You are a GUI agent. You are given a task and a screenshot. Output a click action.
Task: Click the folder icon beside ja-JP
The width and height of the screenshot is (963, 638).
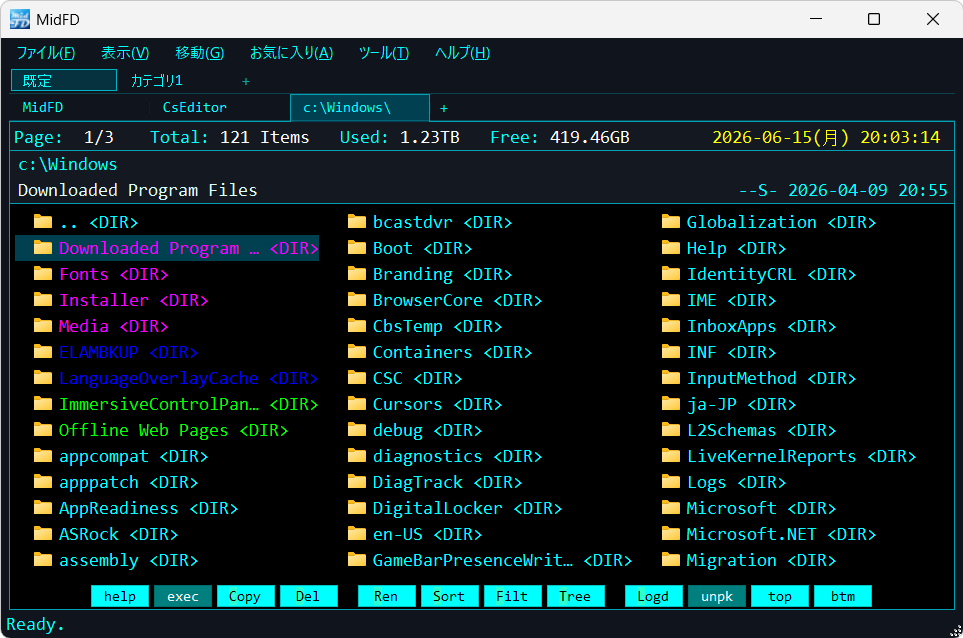click(x=671, y=403)
